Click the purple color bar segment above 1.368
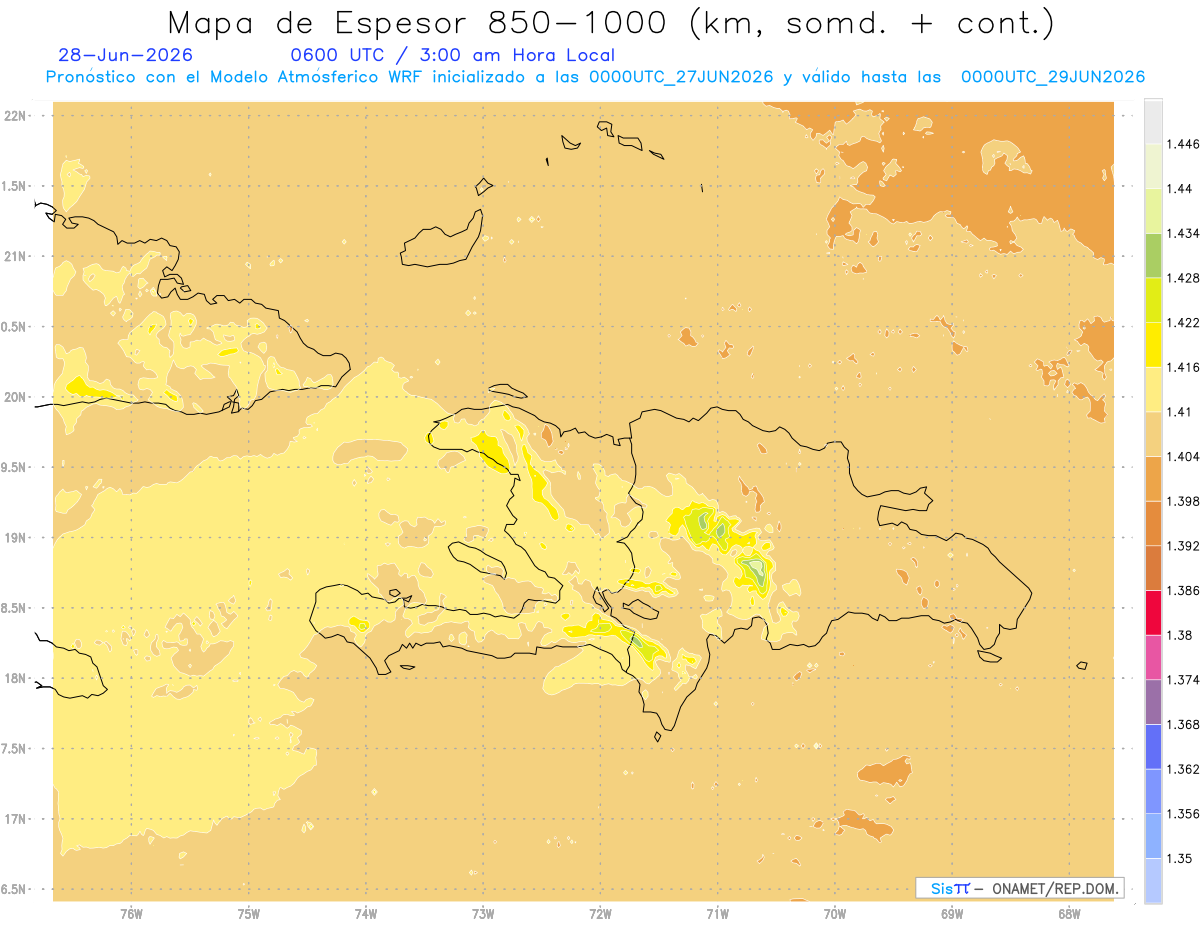1200x927 pixels. [x=1153, y=702]
